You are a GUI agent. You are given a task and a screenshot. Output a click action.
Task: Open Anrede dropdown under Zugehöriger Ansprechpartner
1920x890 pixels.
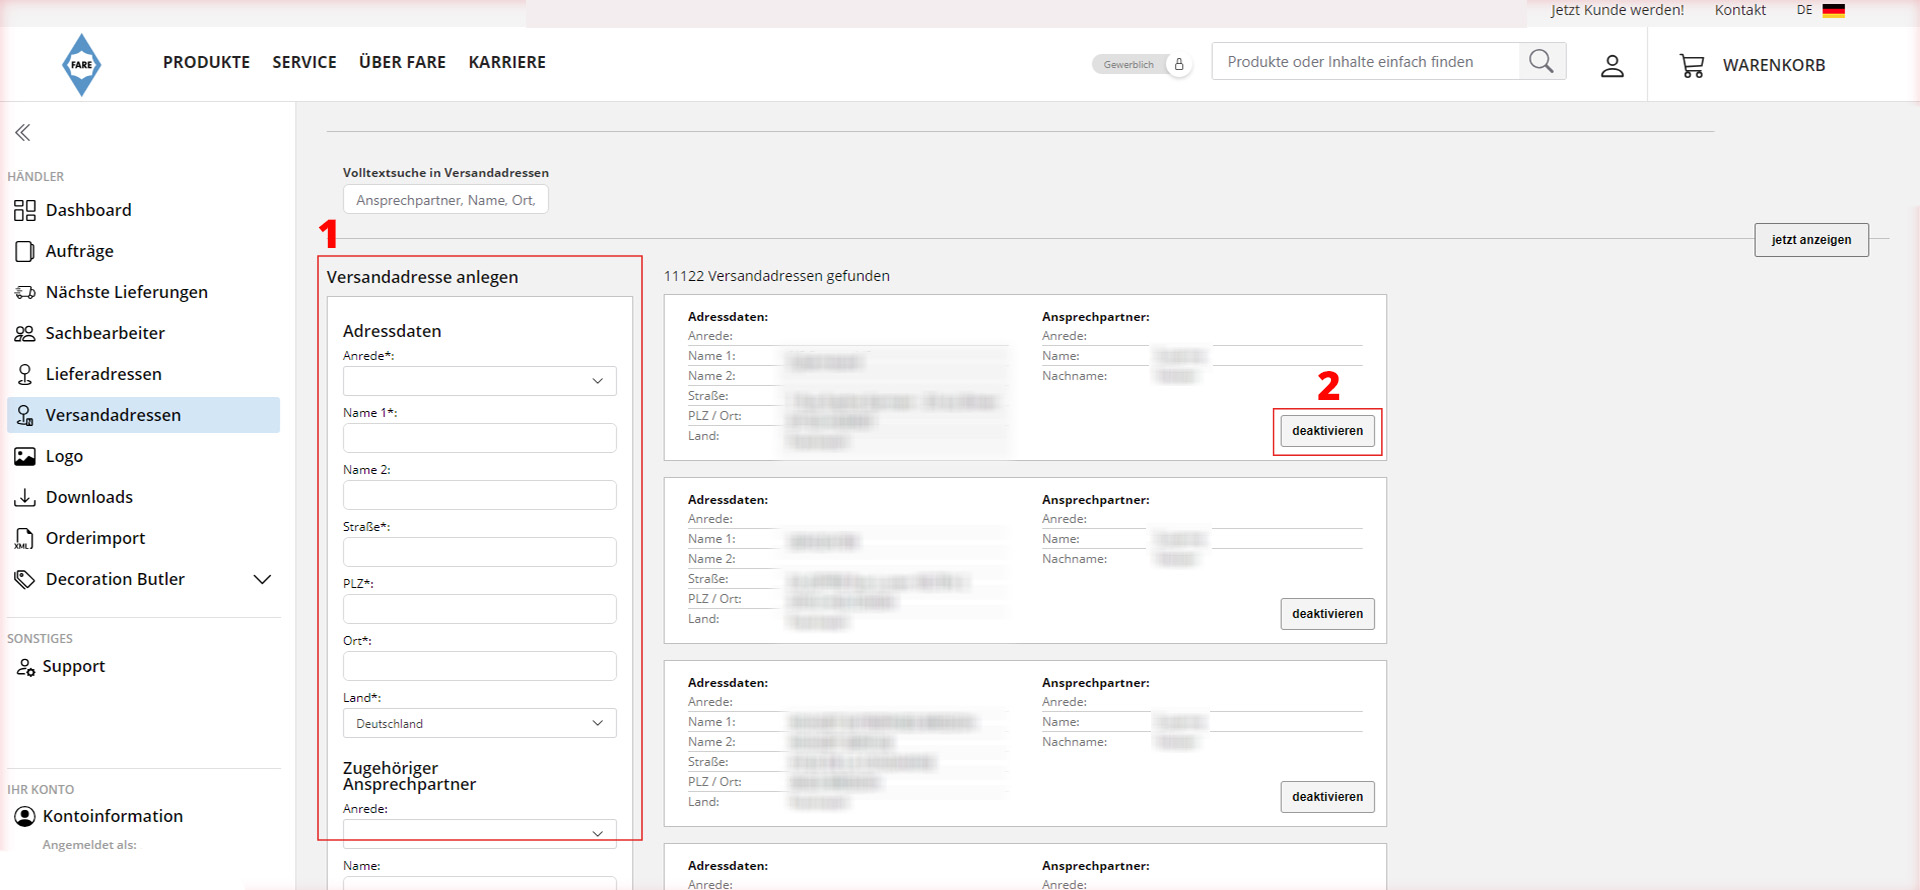coord(480,833)
